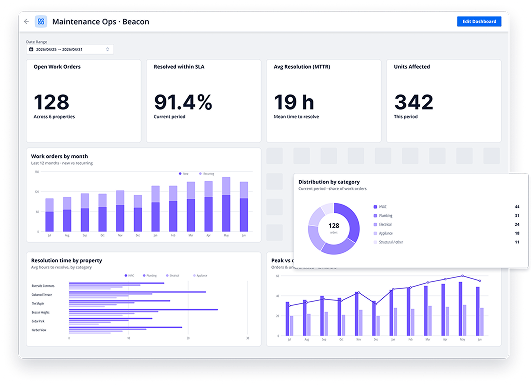Toggle the Recurring series legend in monthly chart

pyautogui.click(x=207, y=174)
